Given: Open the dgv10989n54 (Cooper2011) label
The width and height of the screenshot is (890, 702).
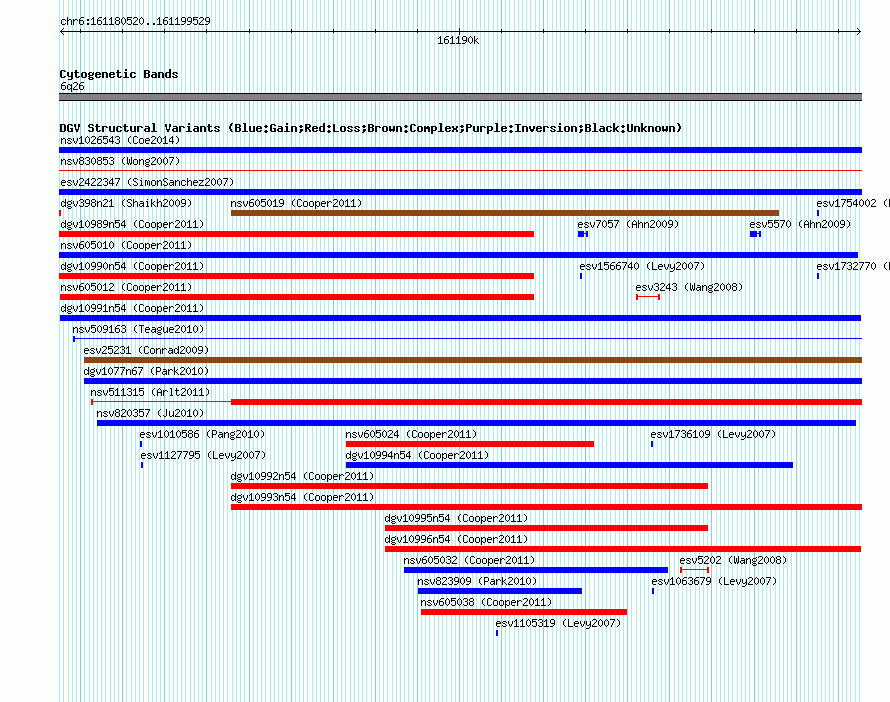Looking at the screenshot, I should tap(132, 224).
